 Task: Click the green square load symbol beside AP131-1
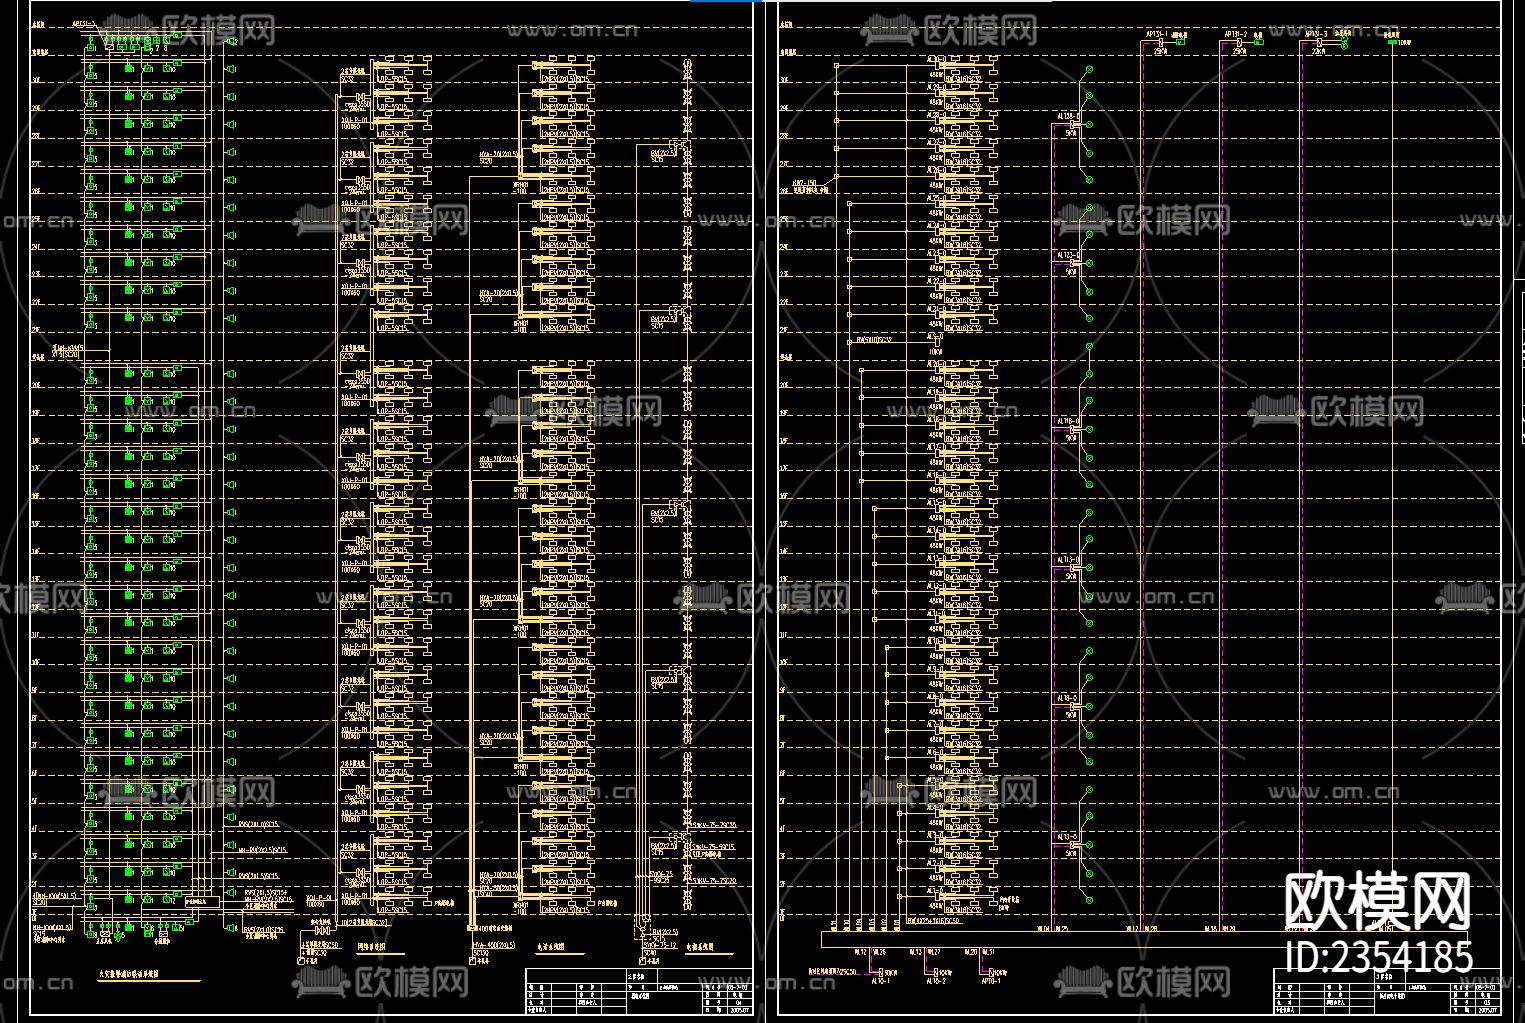pyautogui.click(x=1180, y=42)
